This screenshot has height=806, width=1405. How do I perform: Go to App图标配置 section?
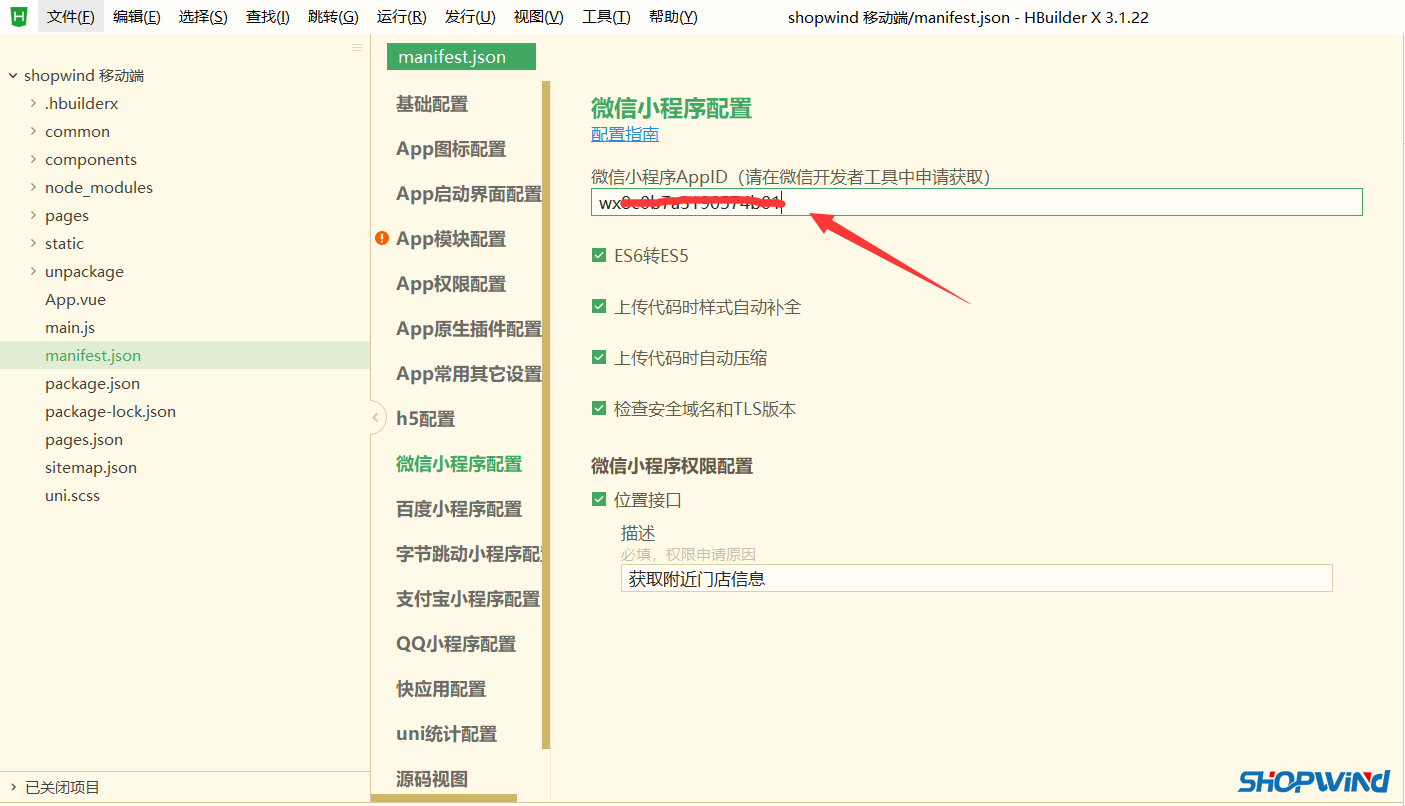click(x=451, y=149)
